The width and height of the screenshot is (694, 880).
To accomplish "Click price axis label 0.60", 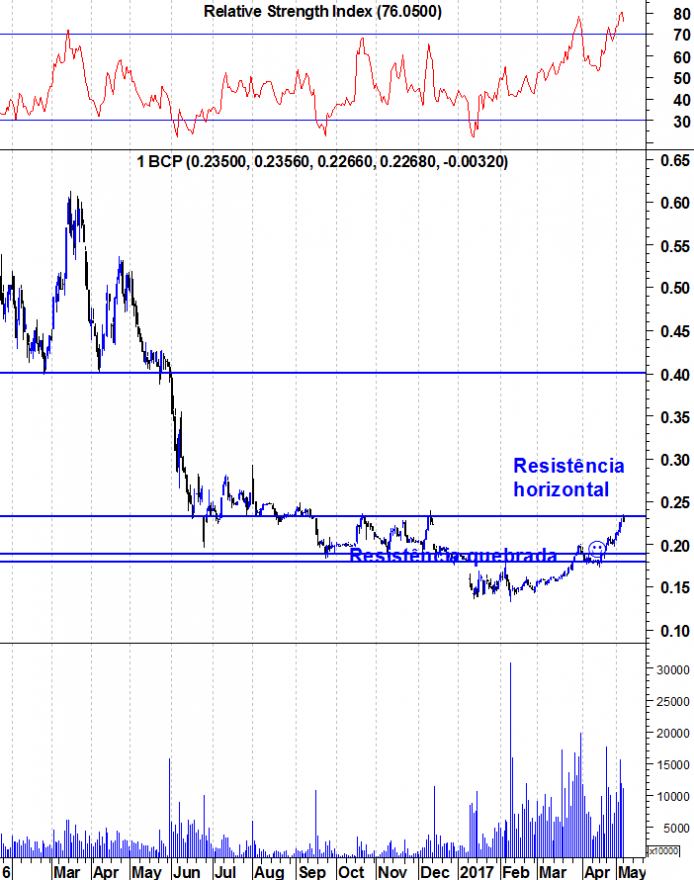I will [675, 203].
